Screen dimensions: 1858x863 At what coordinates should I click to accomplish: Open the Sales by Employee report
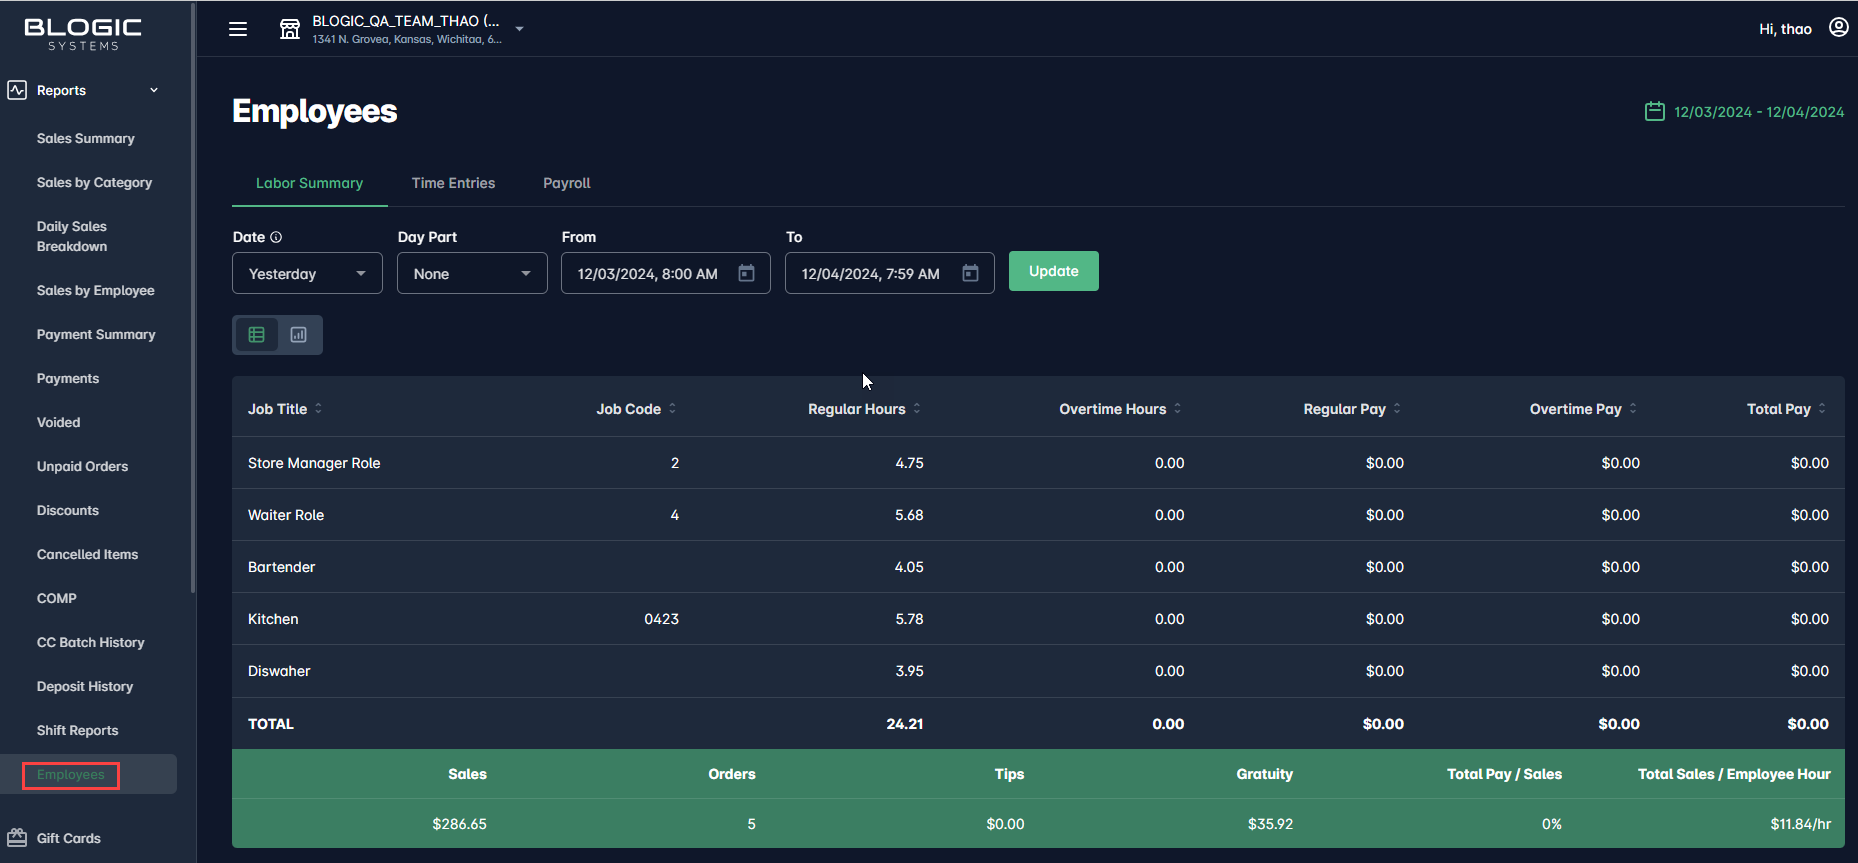tap(96, 290)
